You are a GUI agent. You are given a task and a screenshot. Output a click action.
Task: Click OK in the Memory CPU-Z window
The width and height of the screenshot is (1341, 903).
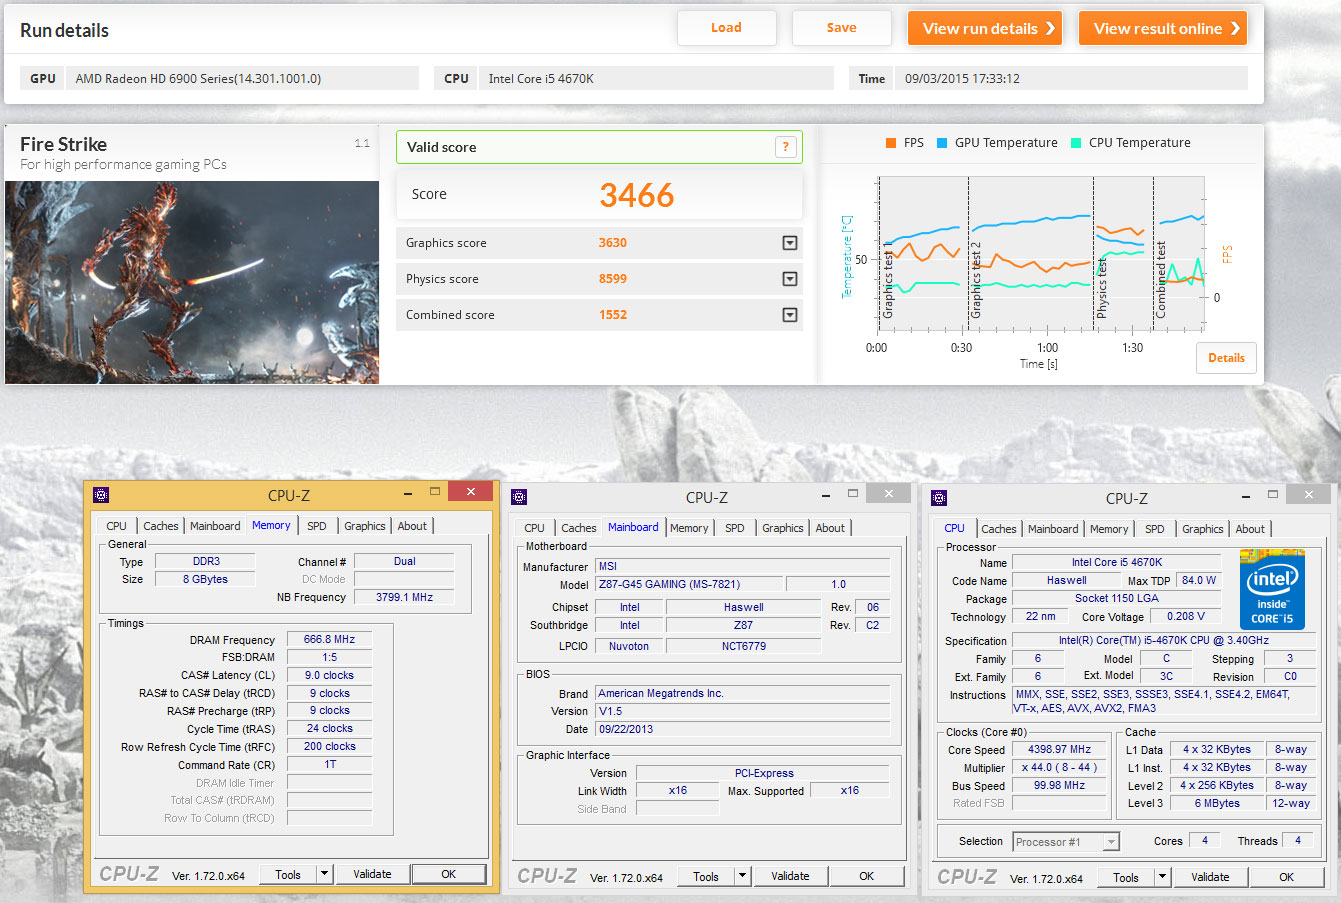[x=449, y=874]
